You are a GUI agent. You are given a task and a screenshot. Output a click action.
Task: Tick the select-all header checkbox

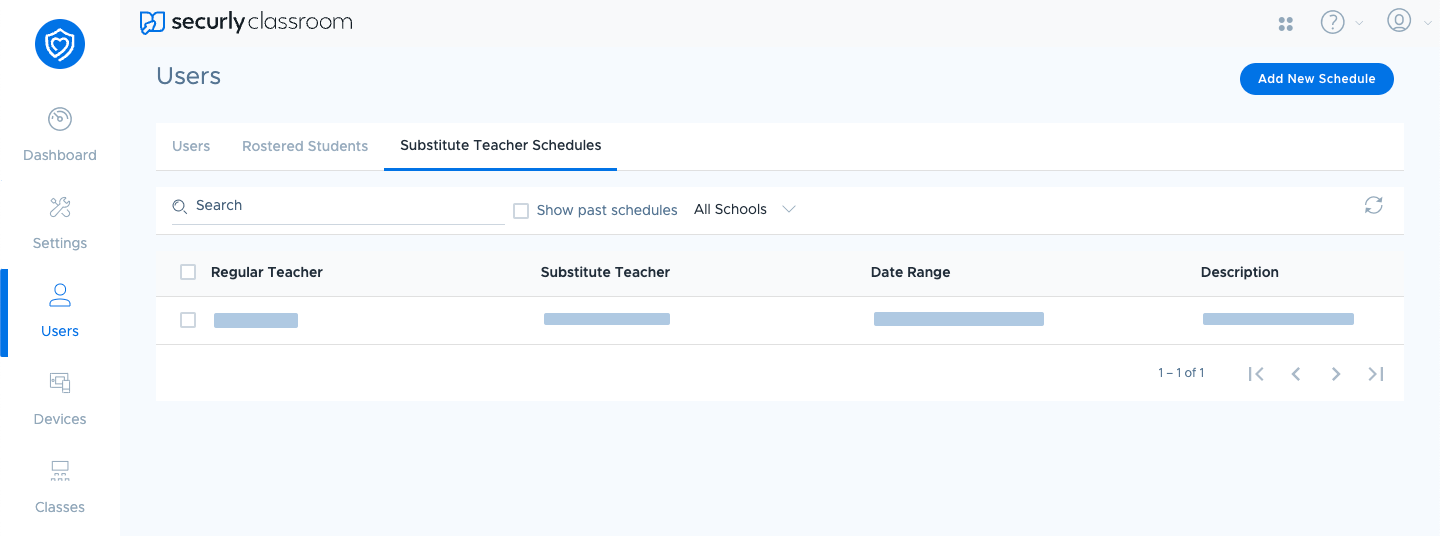pos(188,272)
